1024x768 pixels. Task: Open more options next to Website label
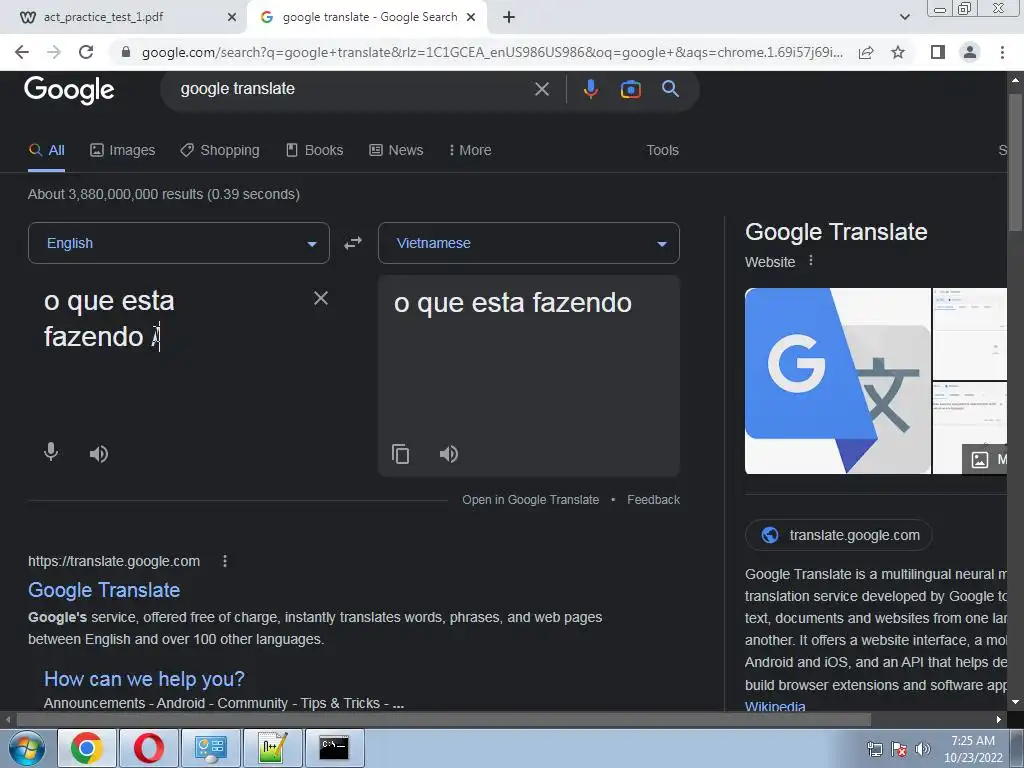pyautogui.click(x=810, y=261)
